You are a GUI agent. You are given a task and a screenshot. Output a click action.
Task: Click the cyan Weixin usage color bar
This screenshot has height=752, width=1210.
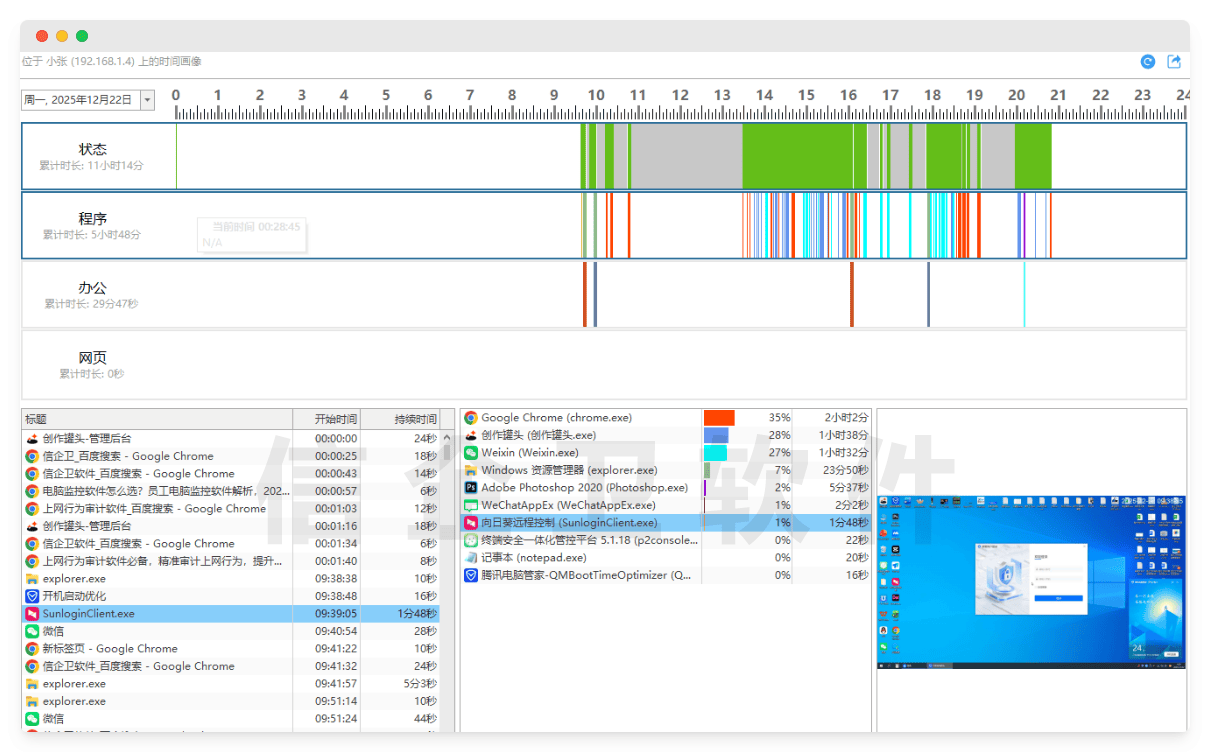coord(715,453)
